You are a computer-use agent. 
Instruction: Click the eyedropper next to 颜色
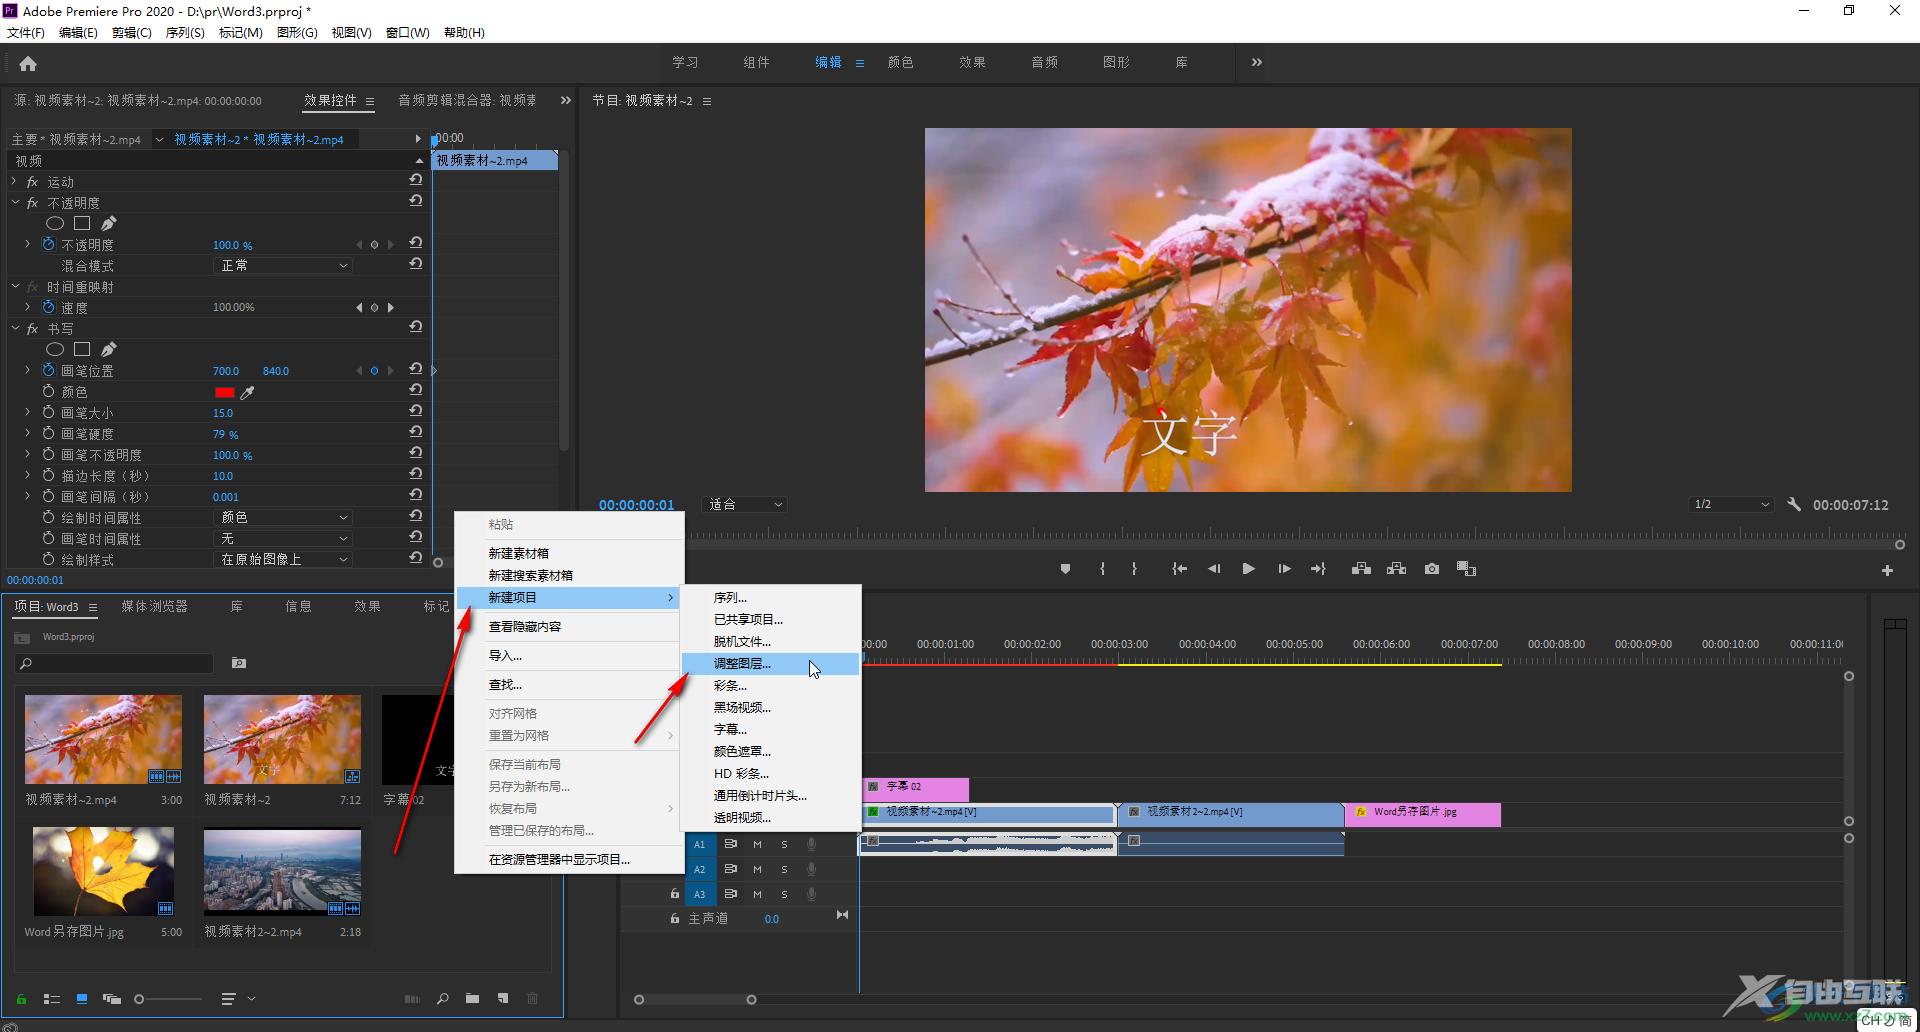pyautogui.click(x=247, y=393)
